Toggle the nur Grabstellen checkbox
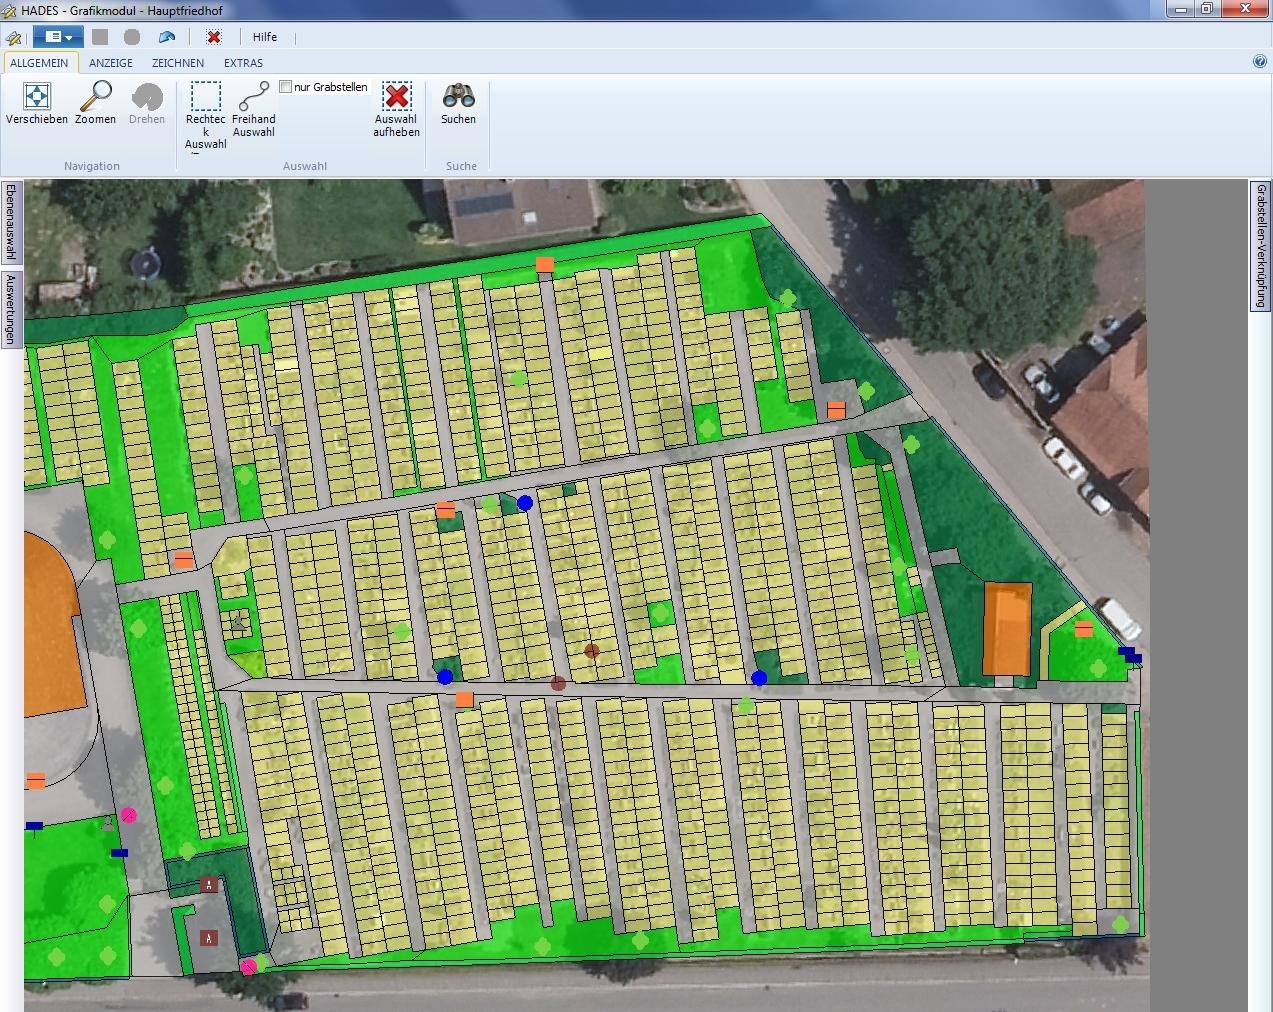Screen dimensions: 1273x1012 tap(285, 87)
